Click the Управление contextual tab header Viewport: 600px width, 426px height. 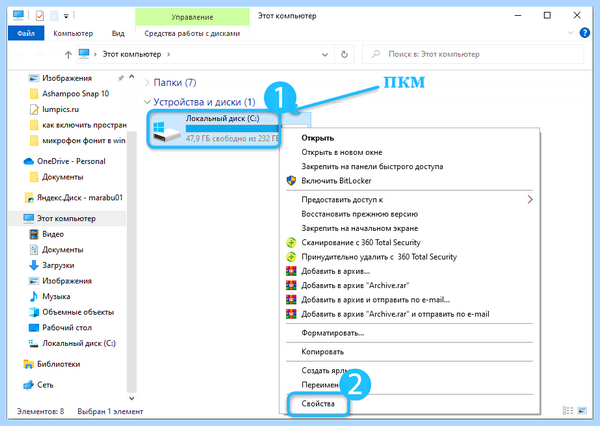click(x=192, y=17)
